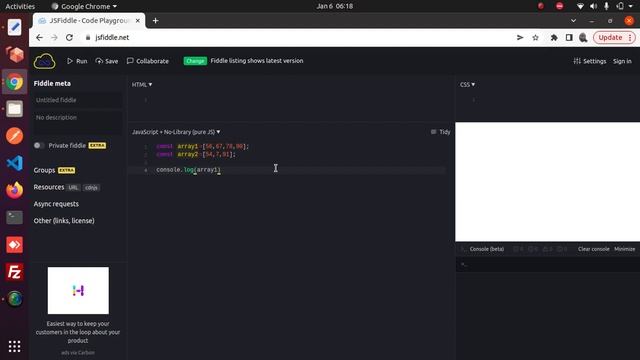Open the ad text about customers
Viewport: 640px width, 360px height.
pos(78,332)
